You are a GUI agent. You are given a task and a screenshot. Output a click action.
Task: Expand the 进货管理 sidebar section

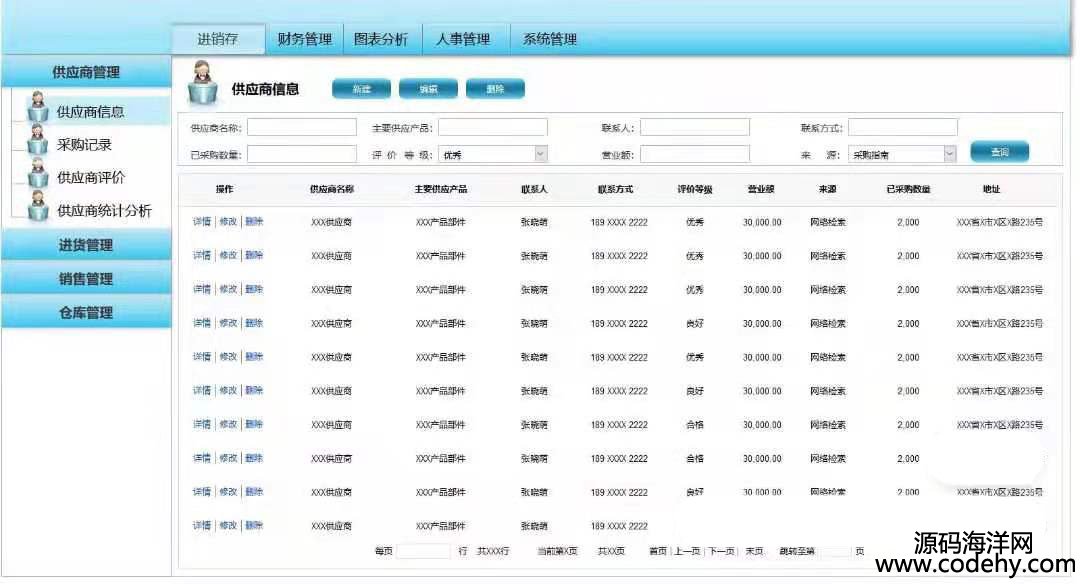coord(86,245)
